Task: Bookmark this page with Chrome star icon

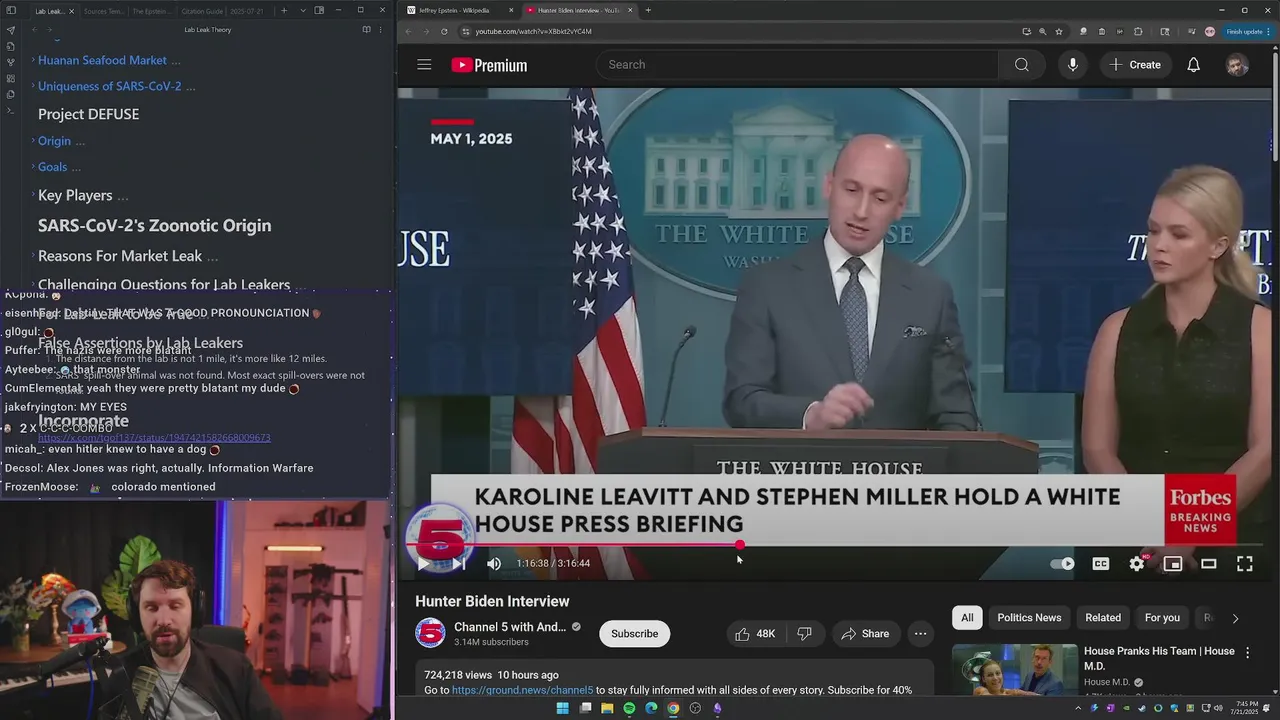Action: click(x=1059, y=31)
